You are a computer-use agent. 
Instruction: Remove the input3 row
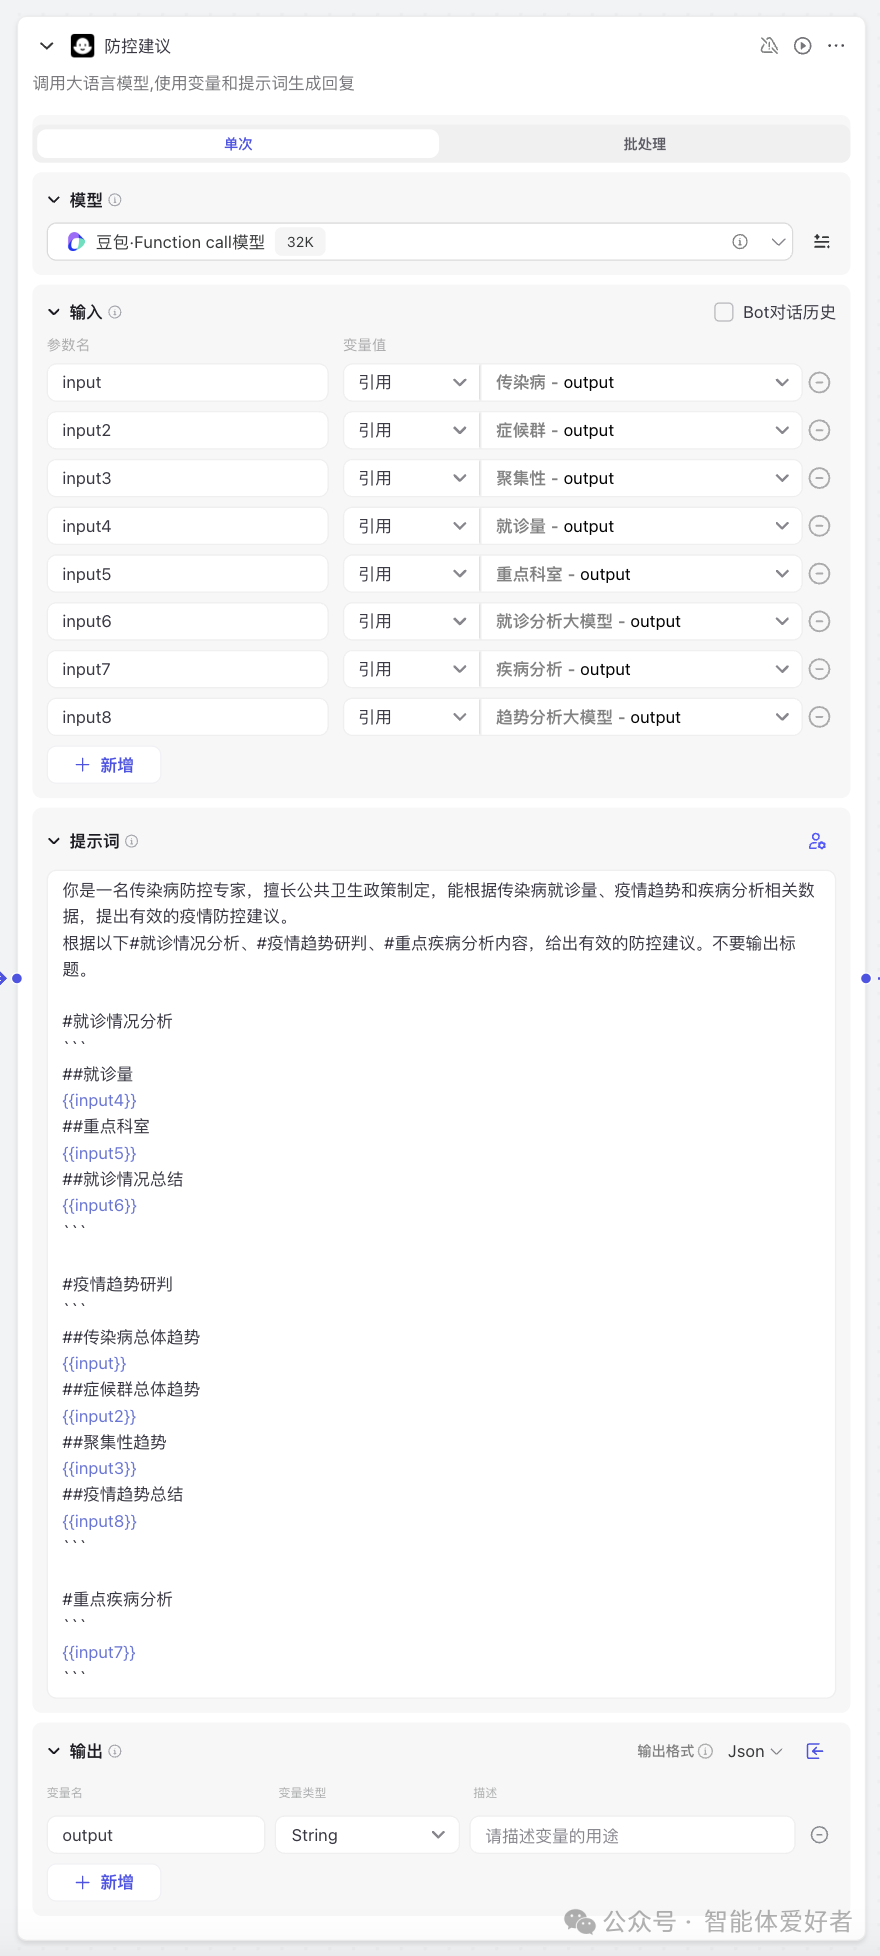click(x=819, y=478)
